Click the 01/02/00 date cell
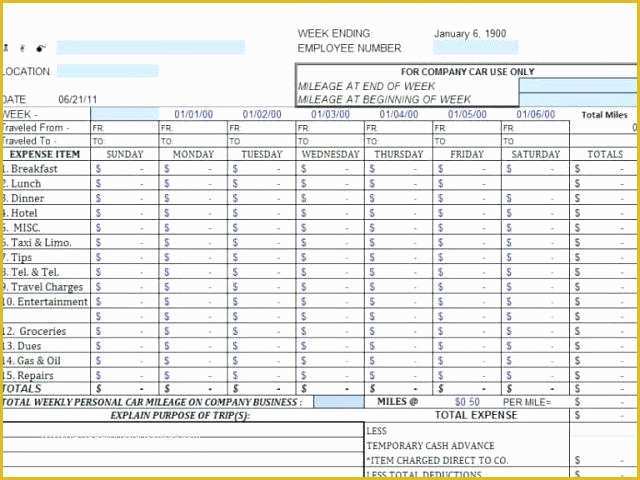The width and height of the screenshot is (640, 480). point(262,114)
